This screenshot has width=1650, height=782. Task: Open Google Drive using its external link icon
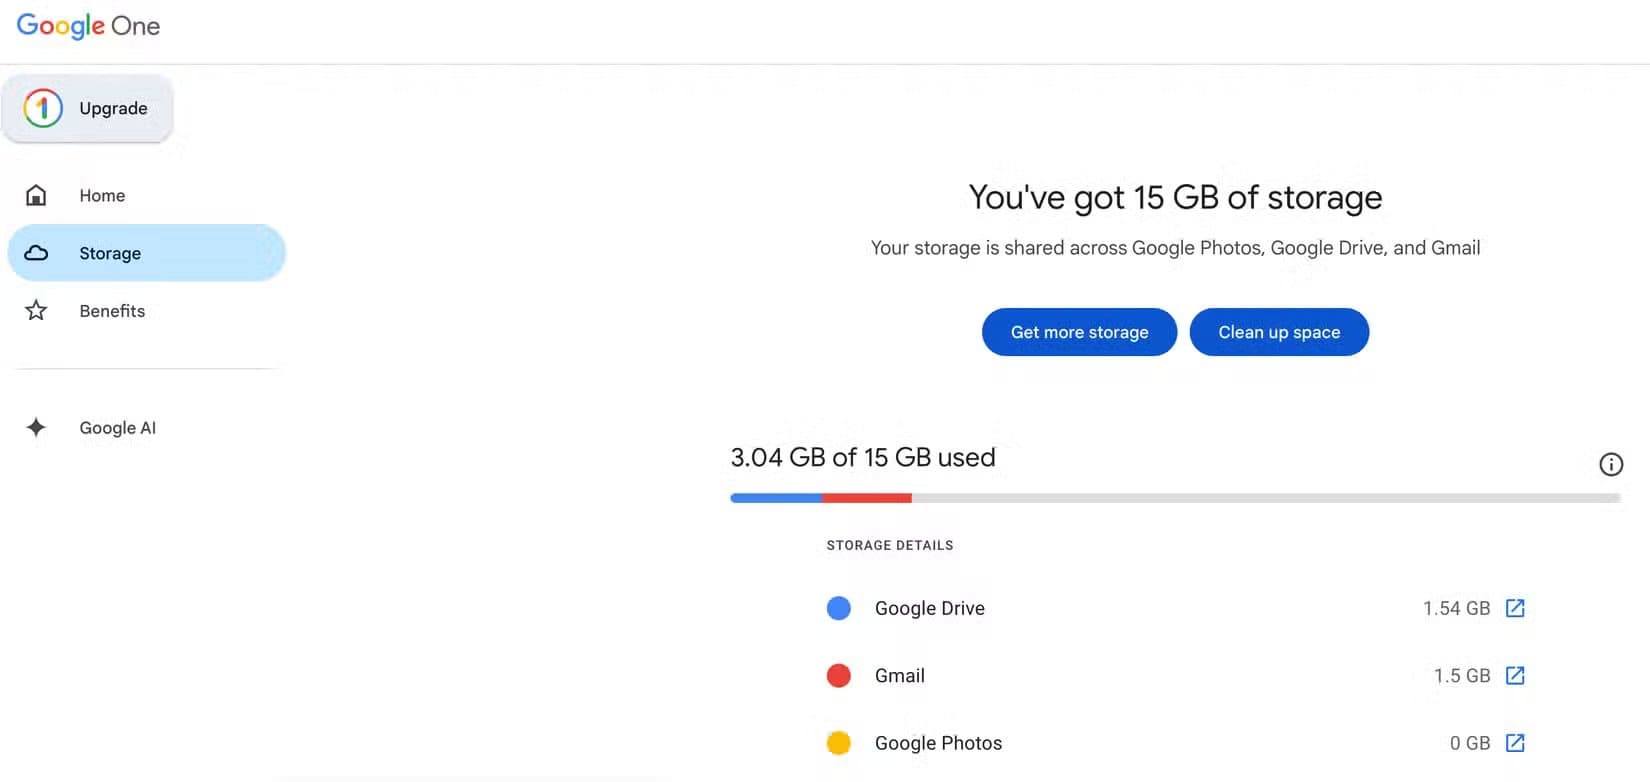pyautogui.click(x=1516, y=607)
